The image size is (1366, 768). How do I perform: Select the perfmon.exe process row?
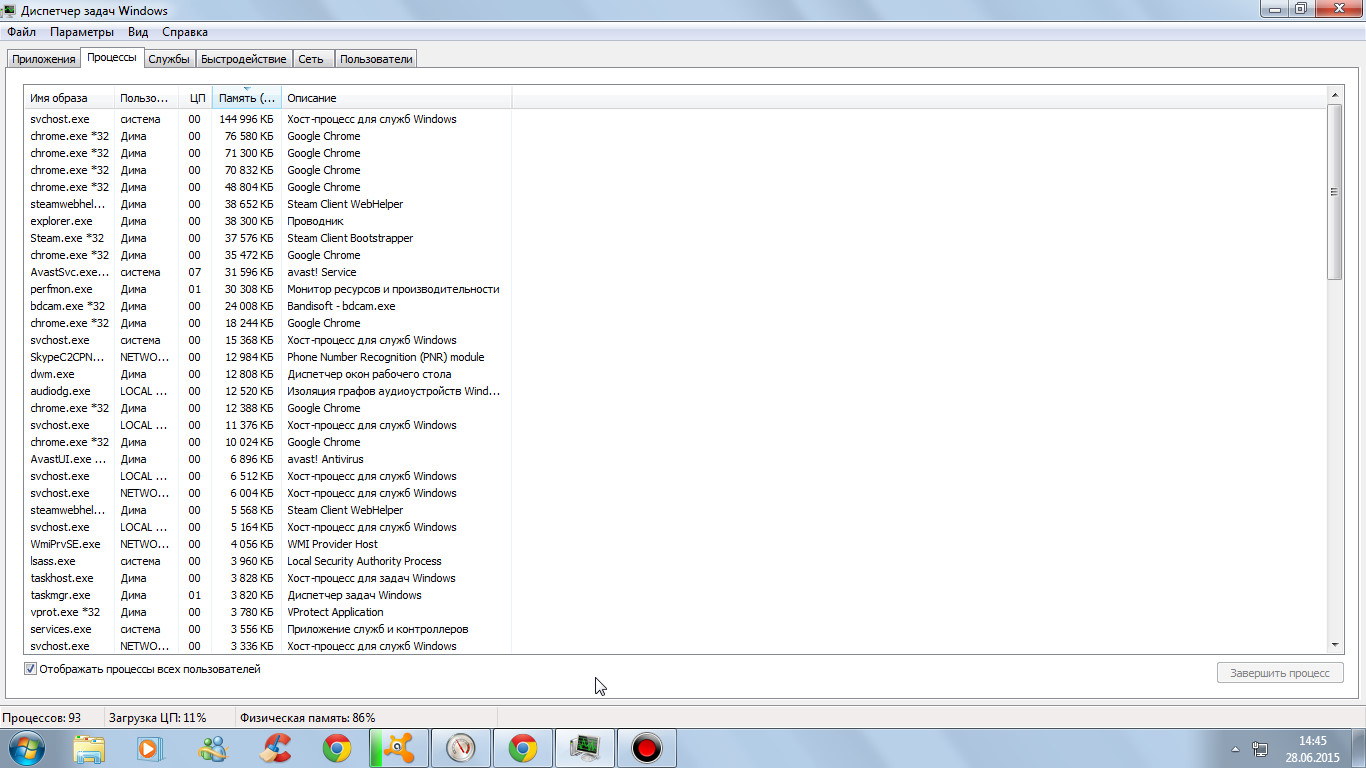point(268,289)
